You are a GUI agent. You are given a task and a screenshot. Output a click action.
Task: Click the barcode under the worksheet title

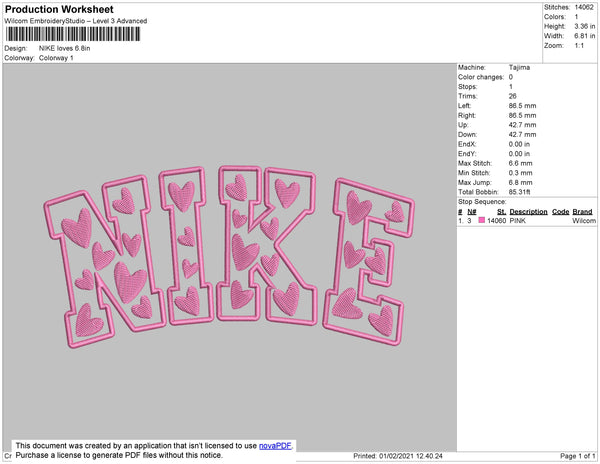pos(73,34)
